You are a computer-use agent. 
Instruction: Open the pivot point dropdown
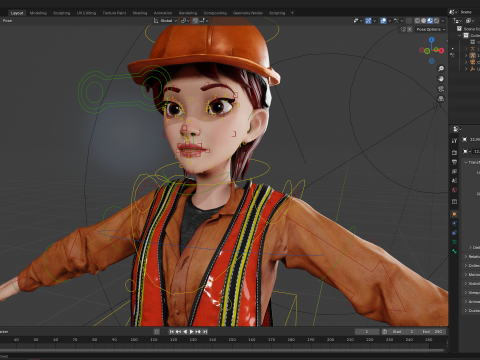click(x=185, y=21)
